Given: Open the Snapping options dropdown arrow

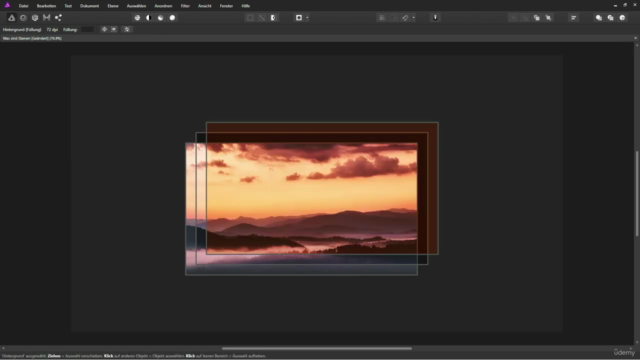Looking at the screenshot, I should click(413, 18).
